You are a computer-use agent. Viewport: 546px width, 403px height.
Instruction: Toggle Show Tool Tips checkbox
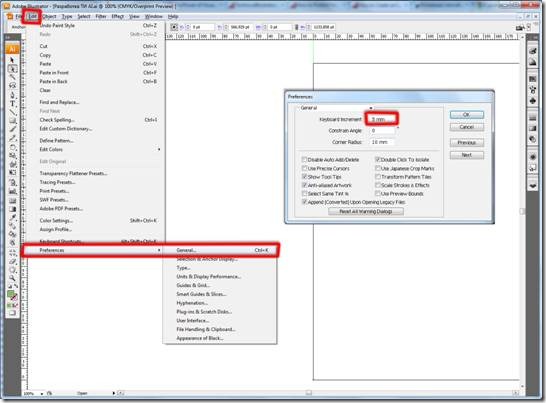304,177
